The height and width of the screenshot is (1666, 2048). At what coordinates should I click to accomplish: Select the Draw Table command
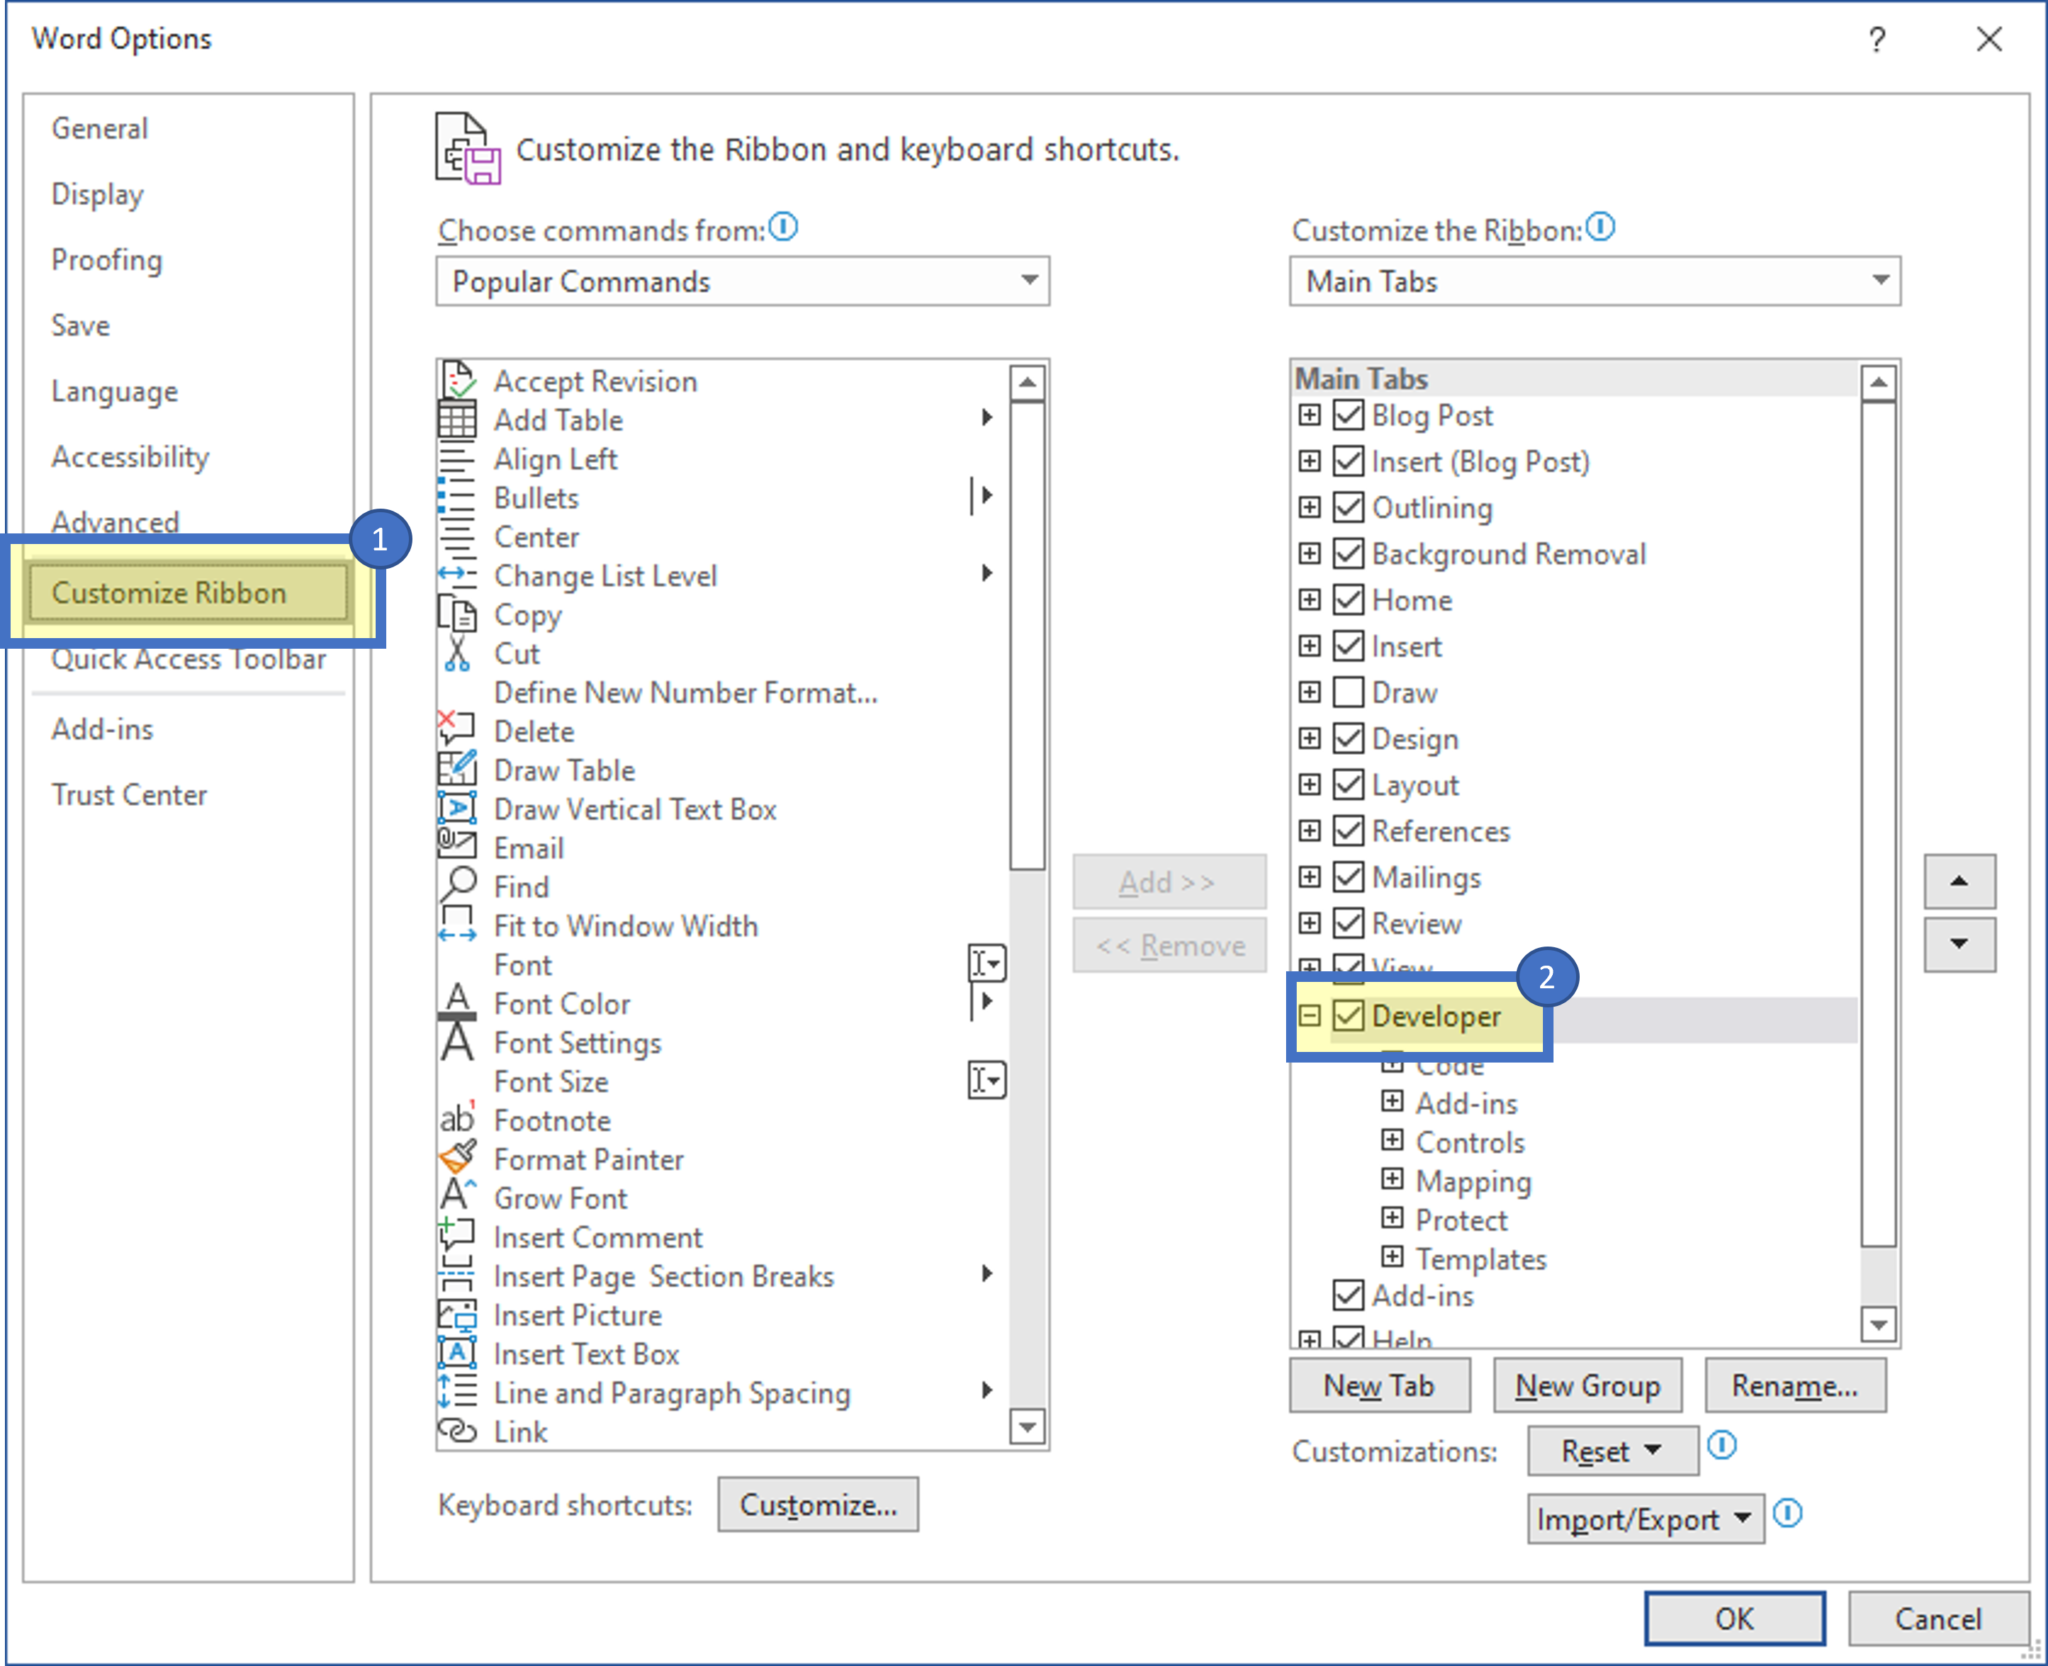[563, 769]
